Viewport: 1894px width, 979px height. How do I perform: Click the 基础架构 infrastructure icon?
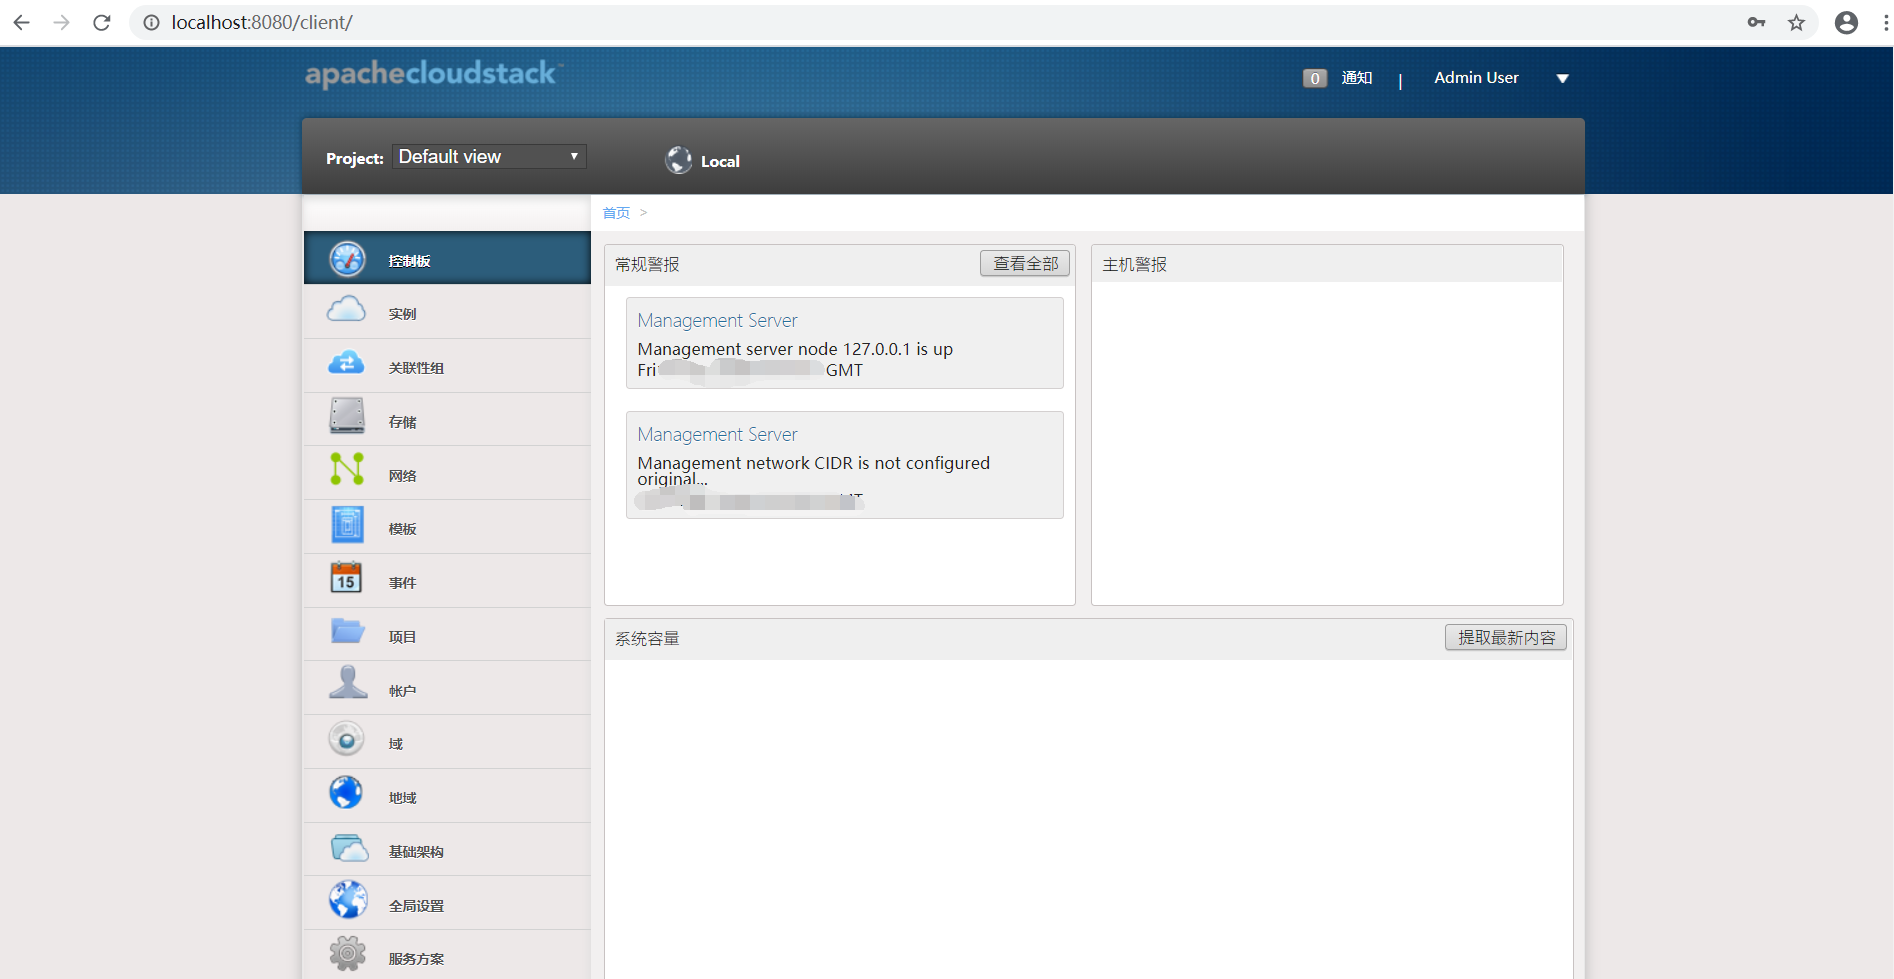[349, 848]
